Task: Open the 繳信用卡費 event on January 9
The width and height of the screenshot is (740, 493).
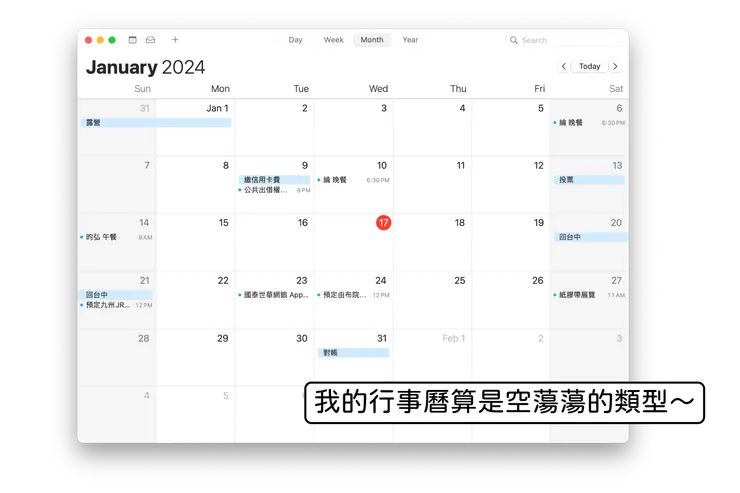Action: [x=274, y=180]
